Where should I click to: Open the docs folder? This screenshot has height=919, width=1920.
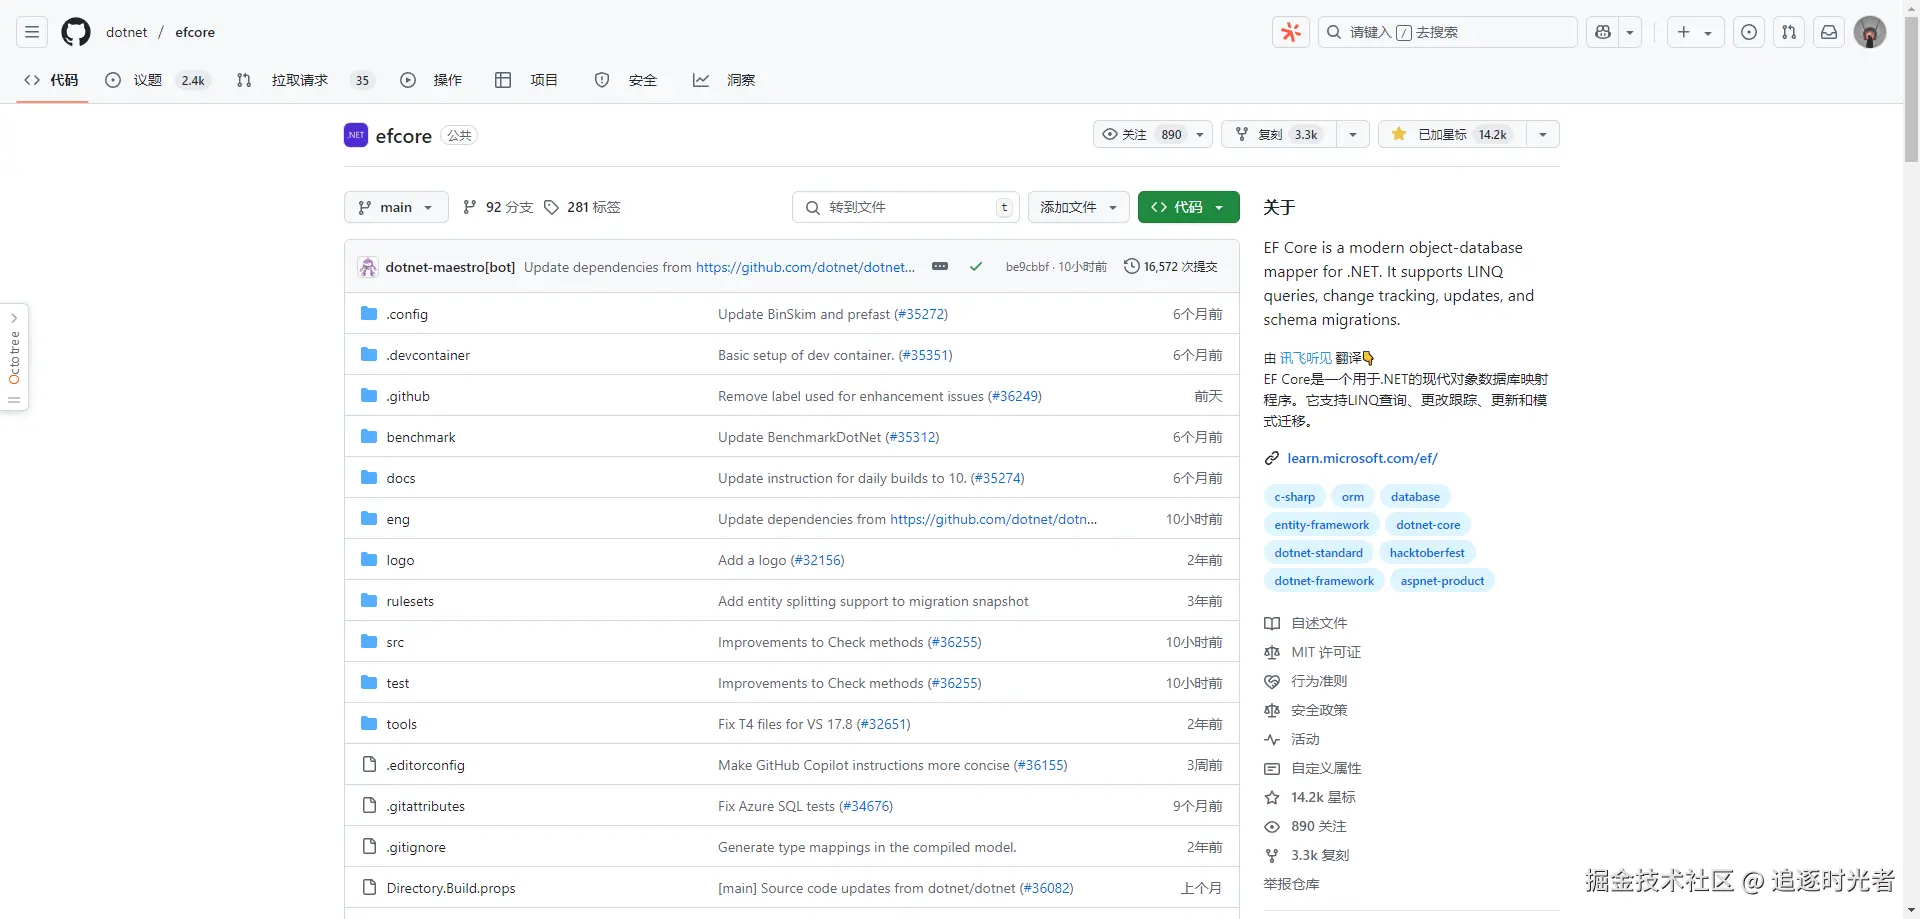point(401,478)
